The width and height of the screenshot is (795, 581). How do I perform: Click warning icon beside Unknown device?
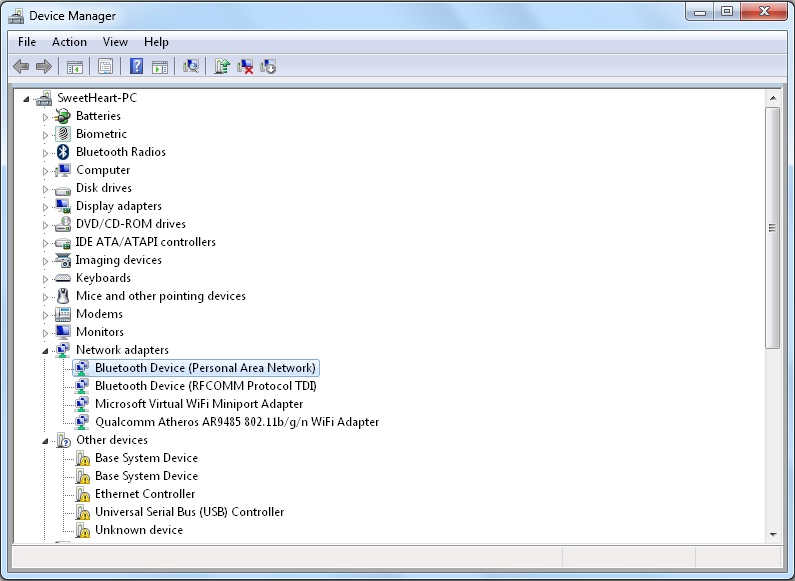pos(83,530)
